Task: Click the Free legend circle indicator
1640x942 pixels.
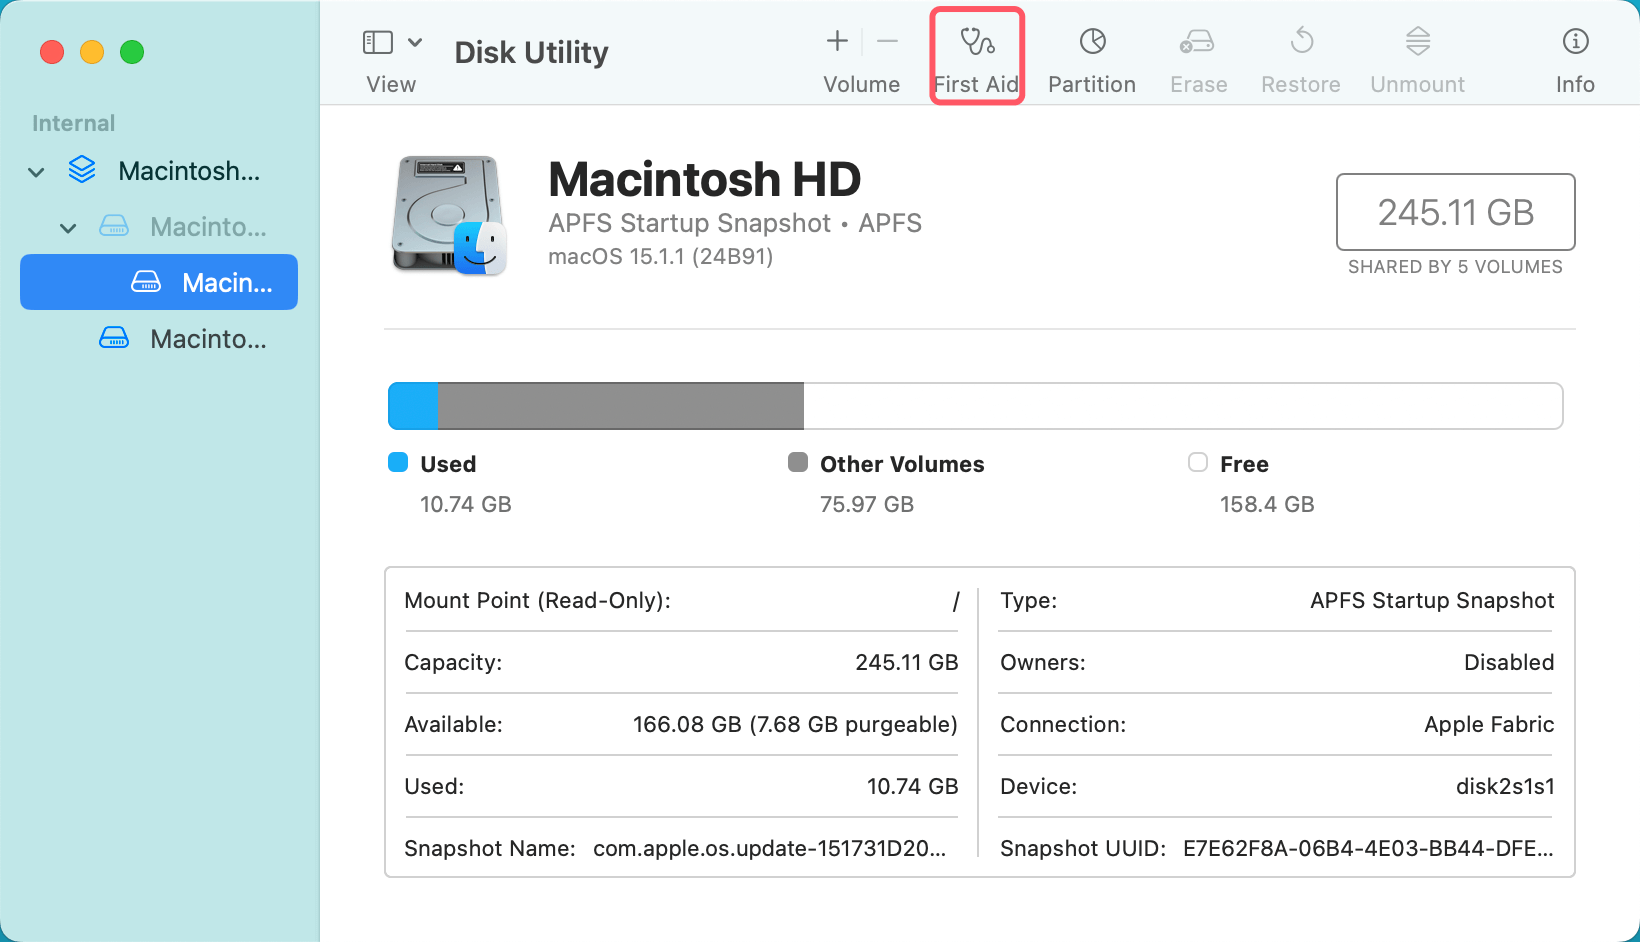Action: [1197, 462]
